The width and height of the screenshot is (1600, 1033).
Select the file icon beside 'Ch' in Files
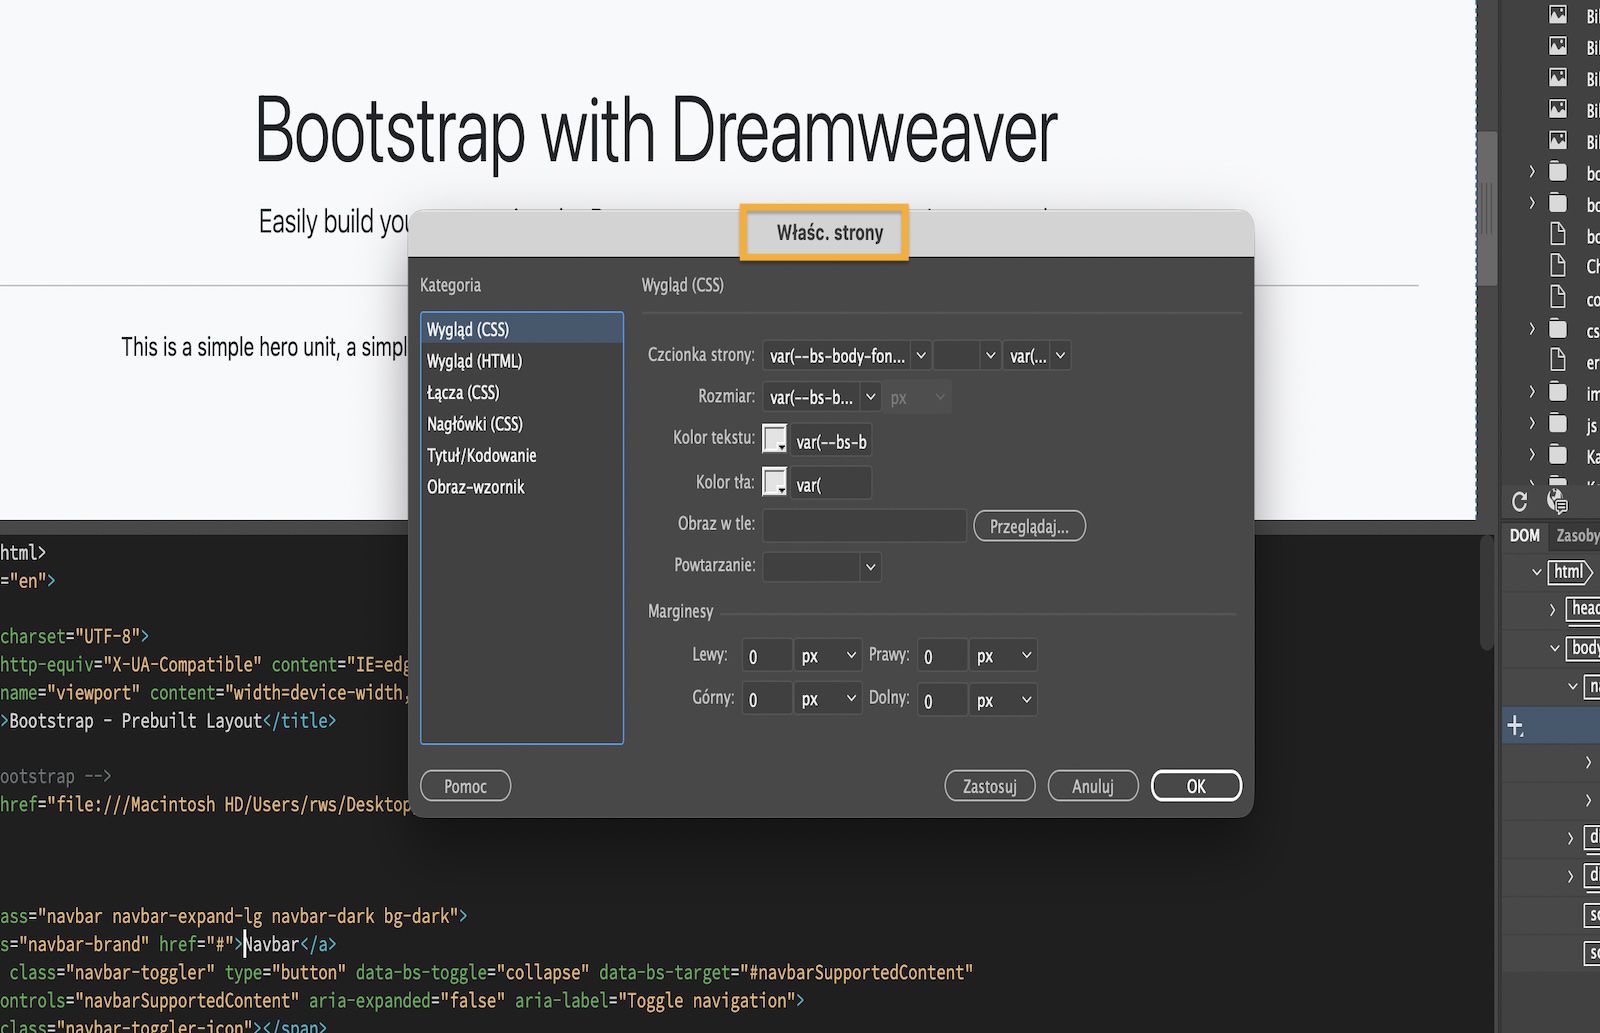pyautogui.click(x=1558, y=265)
